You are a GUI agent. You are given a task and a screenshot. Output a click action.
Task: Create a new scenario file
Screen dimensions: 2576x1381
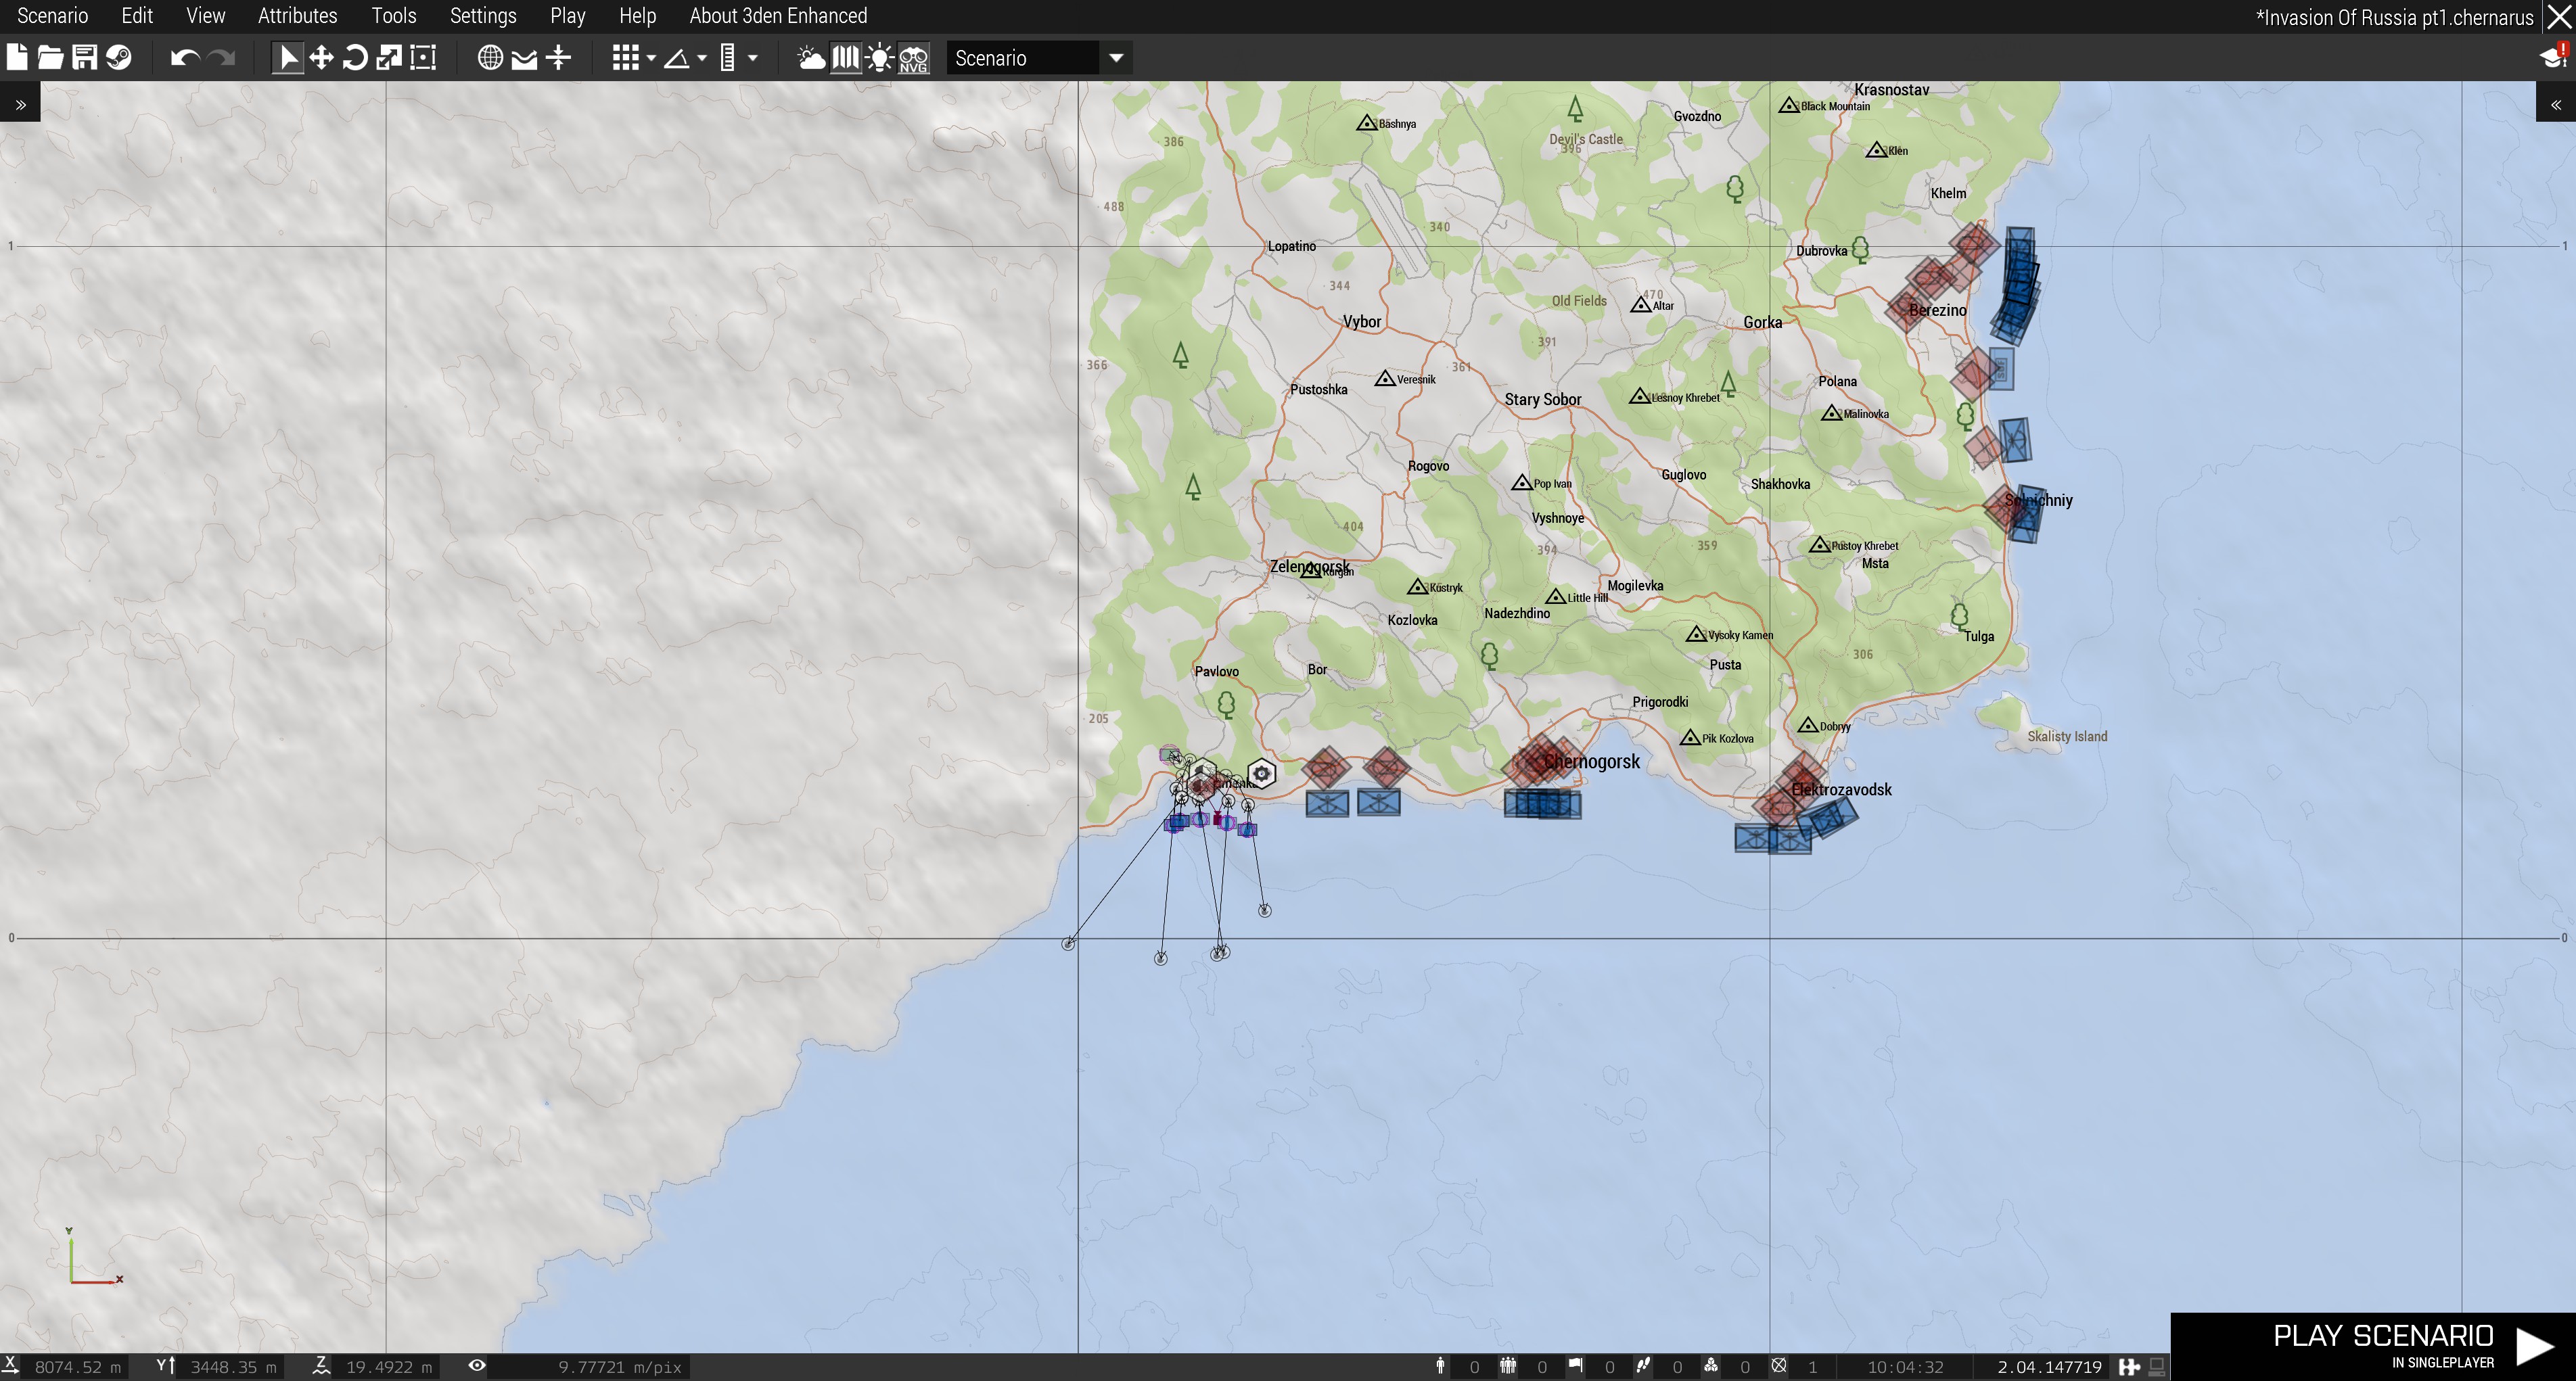coord(17,58)
